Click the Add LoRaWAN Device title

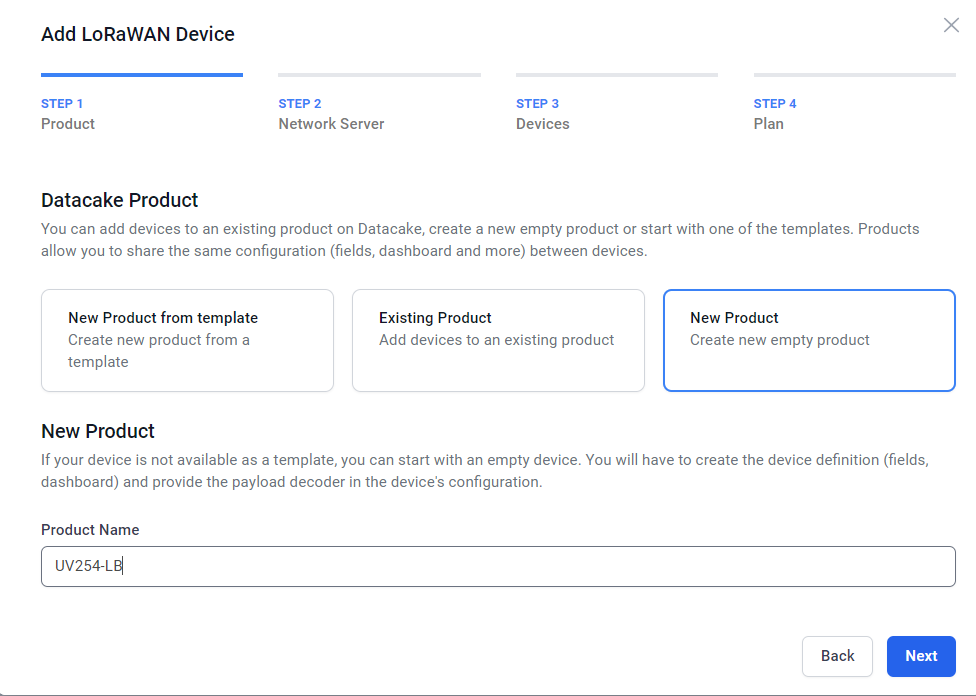(x=138, y=34)
